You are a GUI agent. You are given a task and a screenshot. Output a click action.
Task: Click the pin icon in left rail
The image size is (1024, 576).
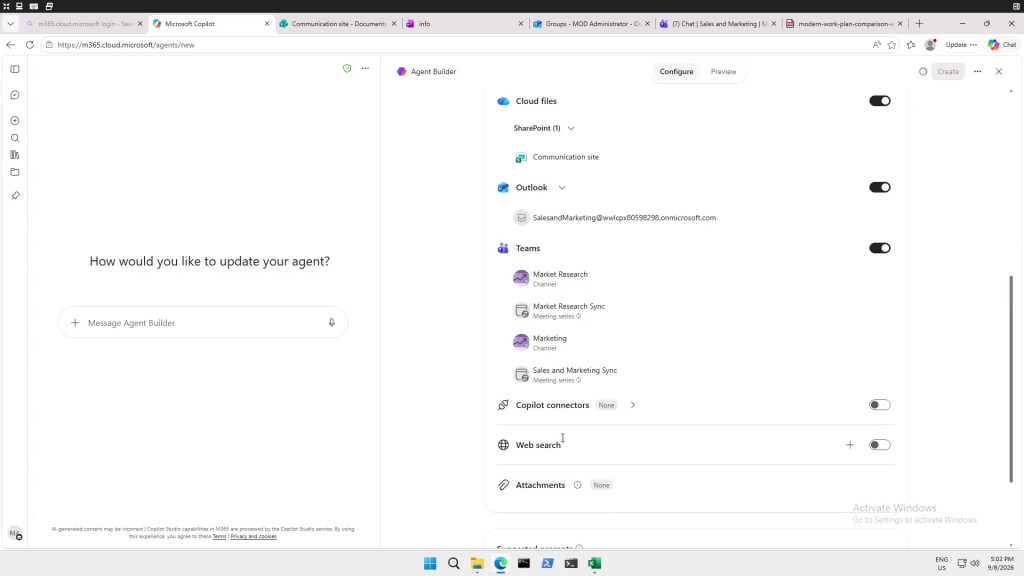(15, 195)
